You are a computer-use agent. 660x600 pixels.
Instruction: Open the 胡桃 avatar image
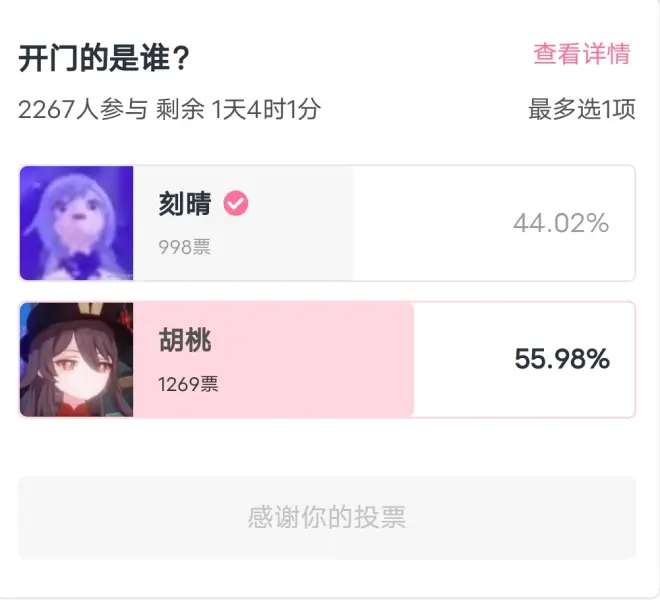(x=77, y=359)
